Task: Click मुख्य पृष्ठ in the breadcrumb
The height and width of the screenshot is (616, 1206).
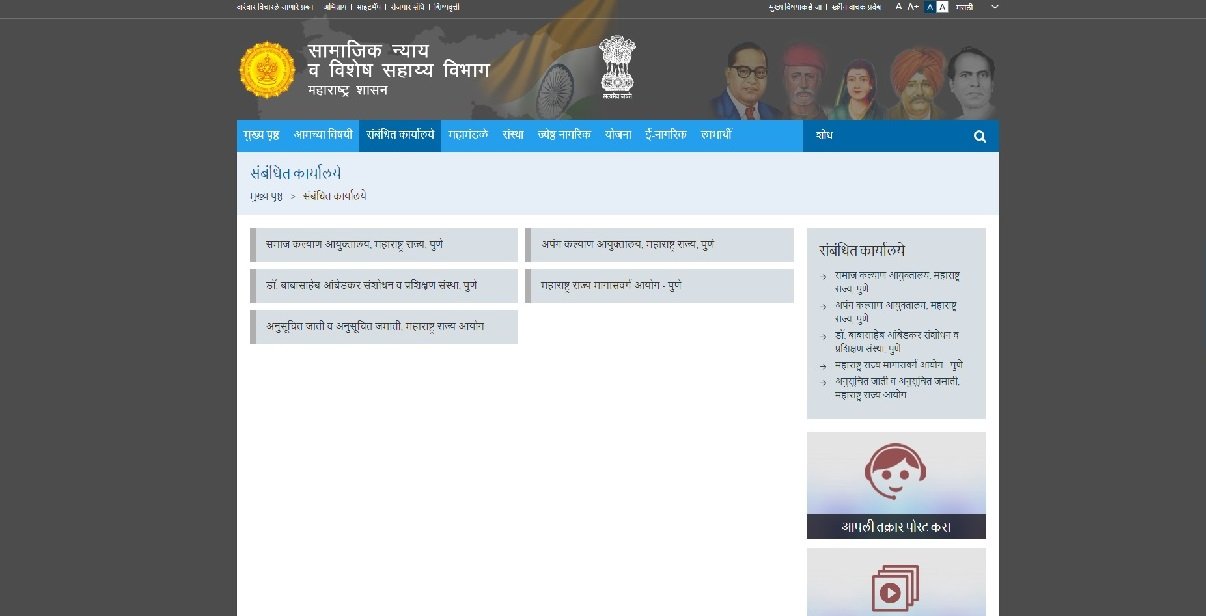Action: click(x=267, y=196)
